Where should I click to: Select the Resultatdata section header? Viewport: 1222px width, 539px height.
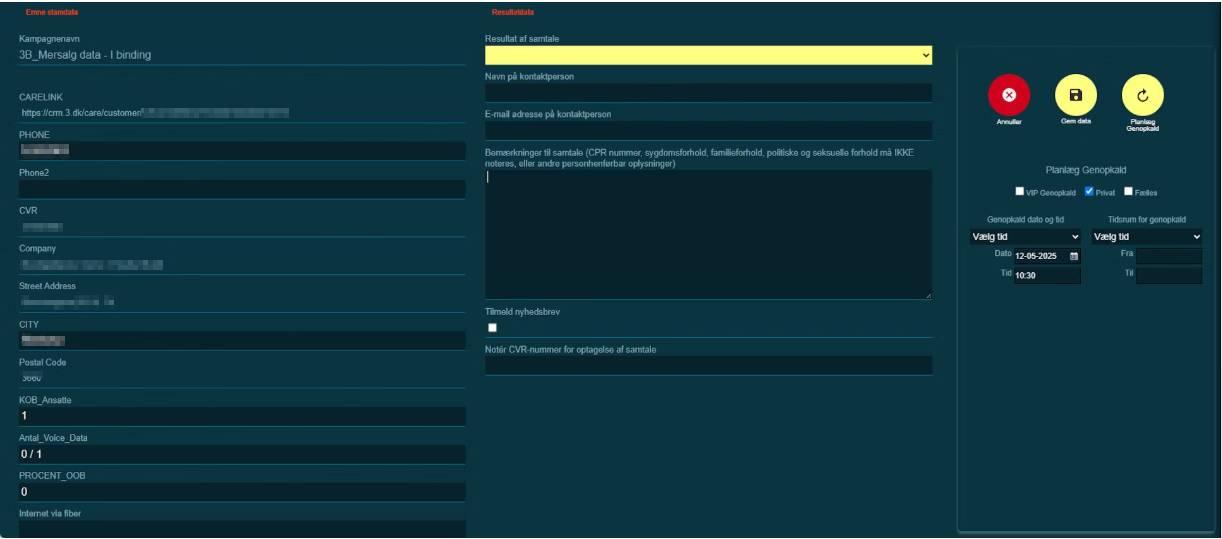[x=513, y=12]
